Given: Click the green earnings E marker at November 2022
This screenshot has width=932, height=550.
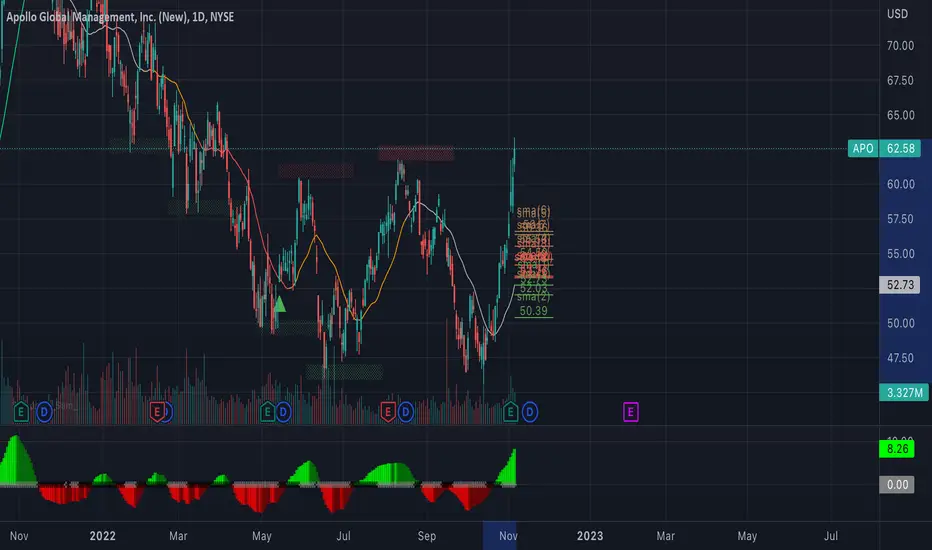Looking at the screenshot, I should tap(511, 411).
